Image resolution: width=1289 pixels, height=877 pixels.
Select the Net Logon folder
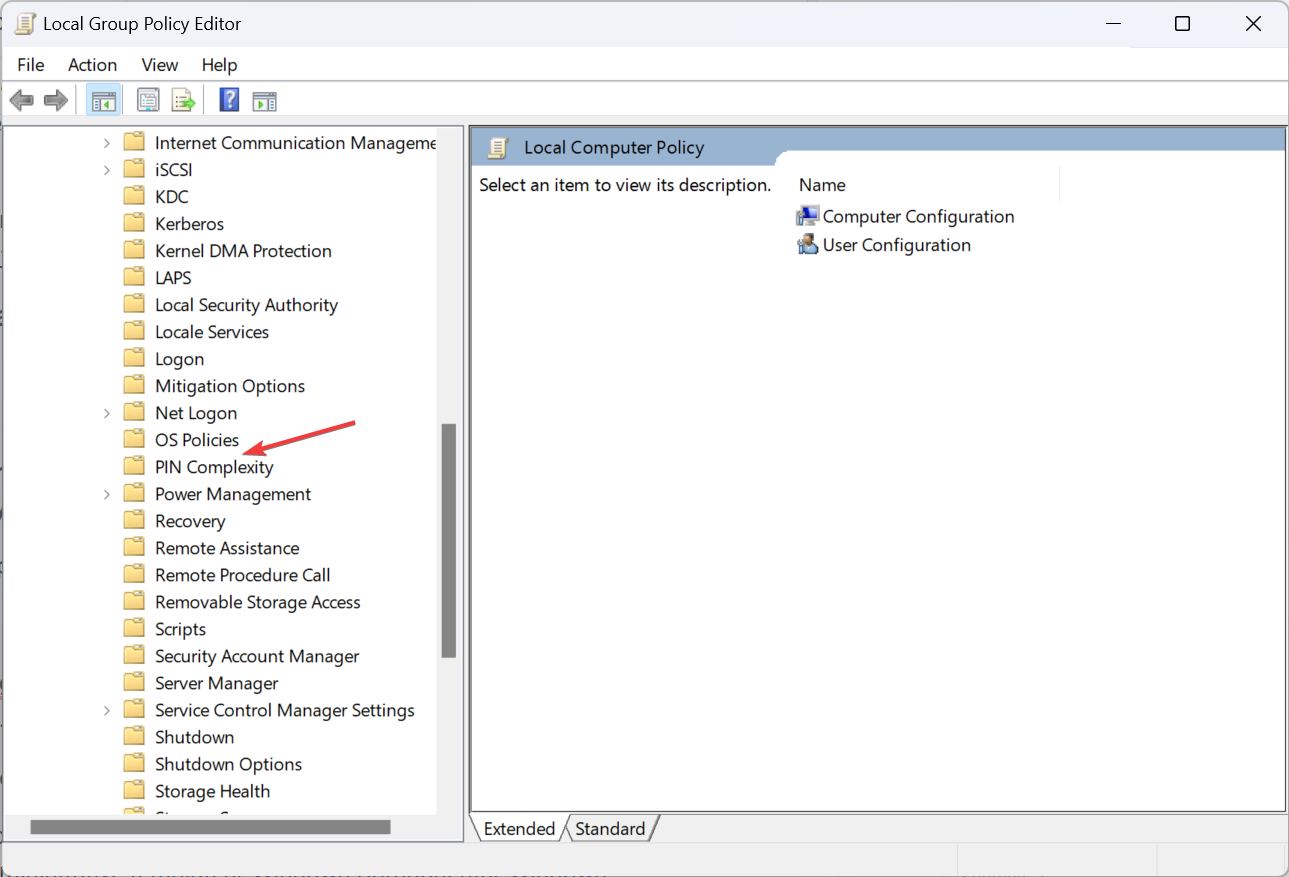click(x=196, y=412)
